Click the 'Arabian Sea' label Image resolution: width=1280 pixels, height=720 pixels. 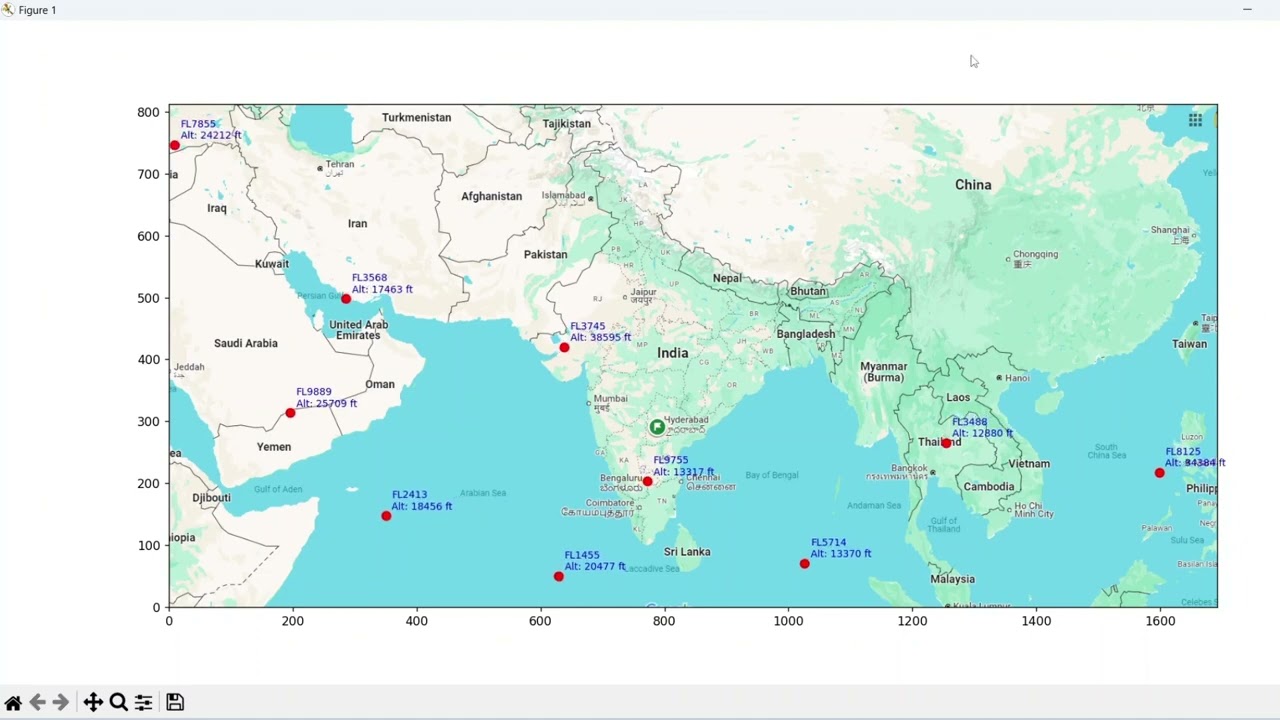[x=483, y=493]
